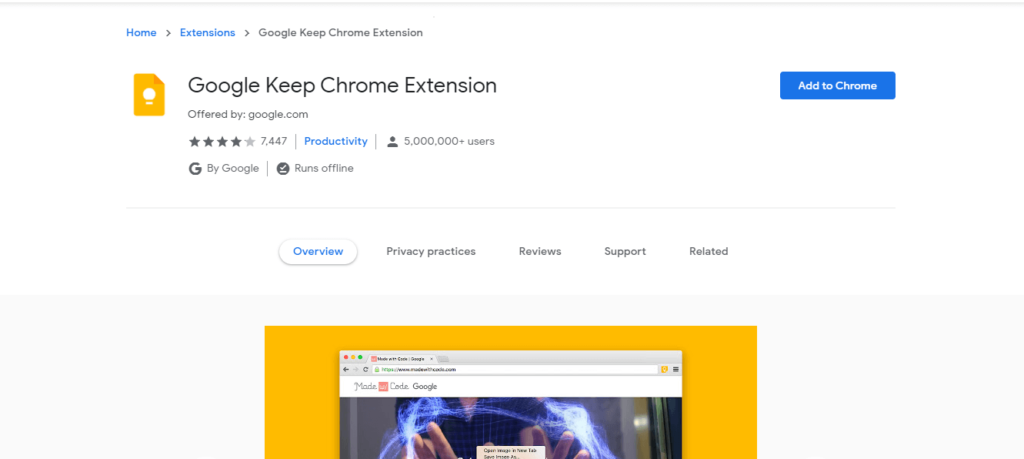Open the Support tab
Image resolution: width=1024 pixels, height=459 pixels.
point(625,251)
